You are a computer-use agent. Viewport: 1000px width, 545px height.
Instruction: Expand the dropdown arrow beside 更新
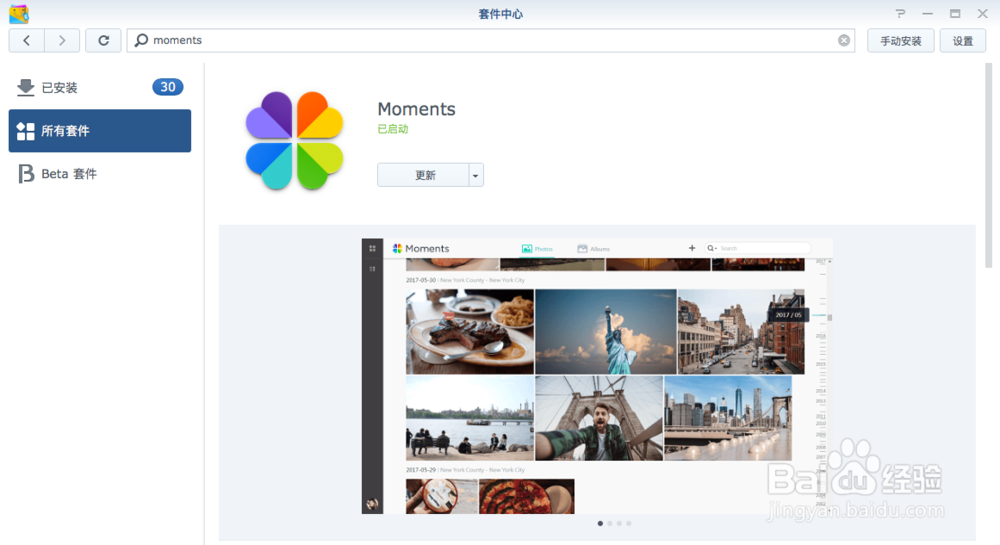476,175
